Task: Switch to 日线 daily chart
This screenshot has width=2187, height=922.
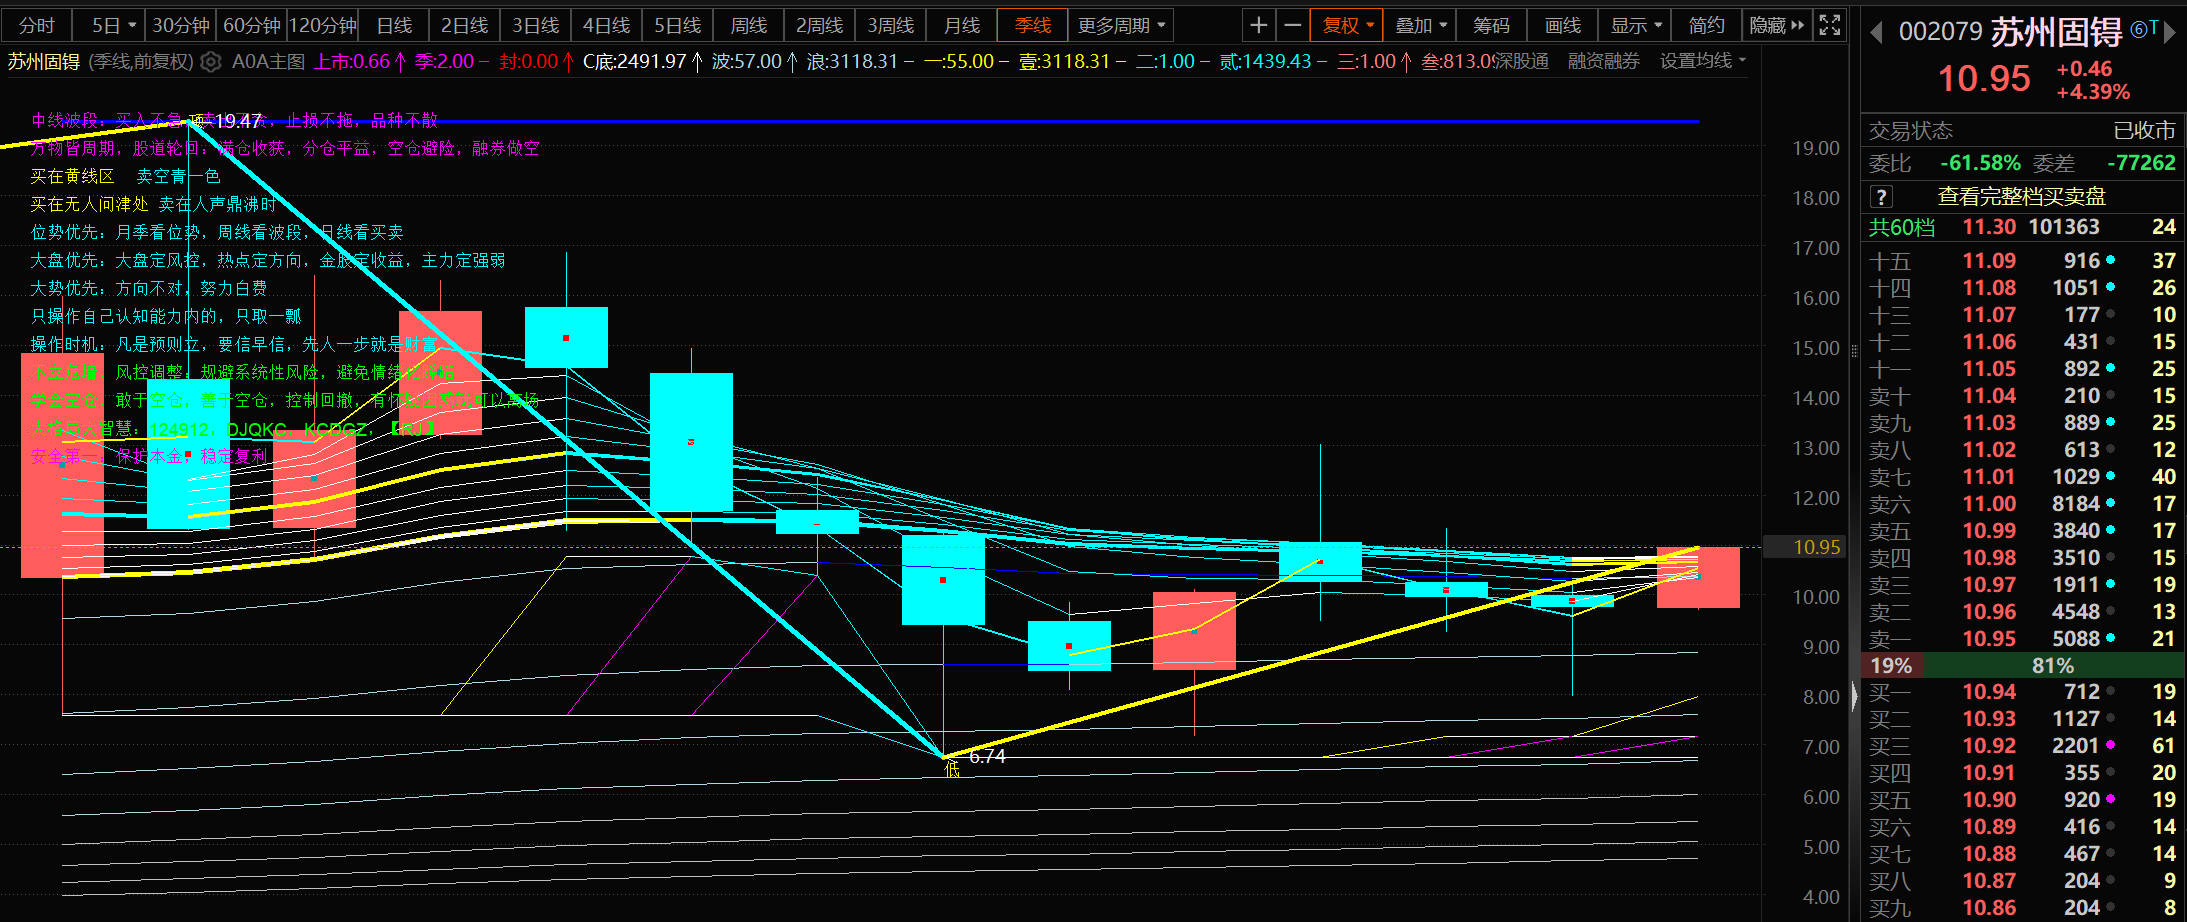Action: point(394,26)
